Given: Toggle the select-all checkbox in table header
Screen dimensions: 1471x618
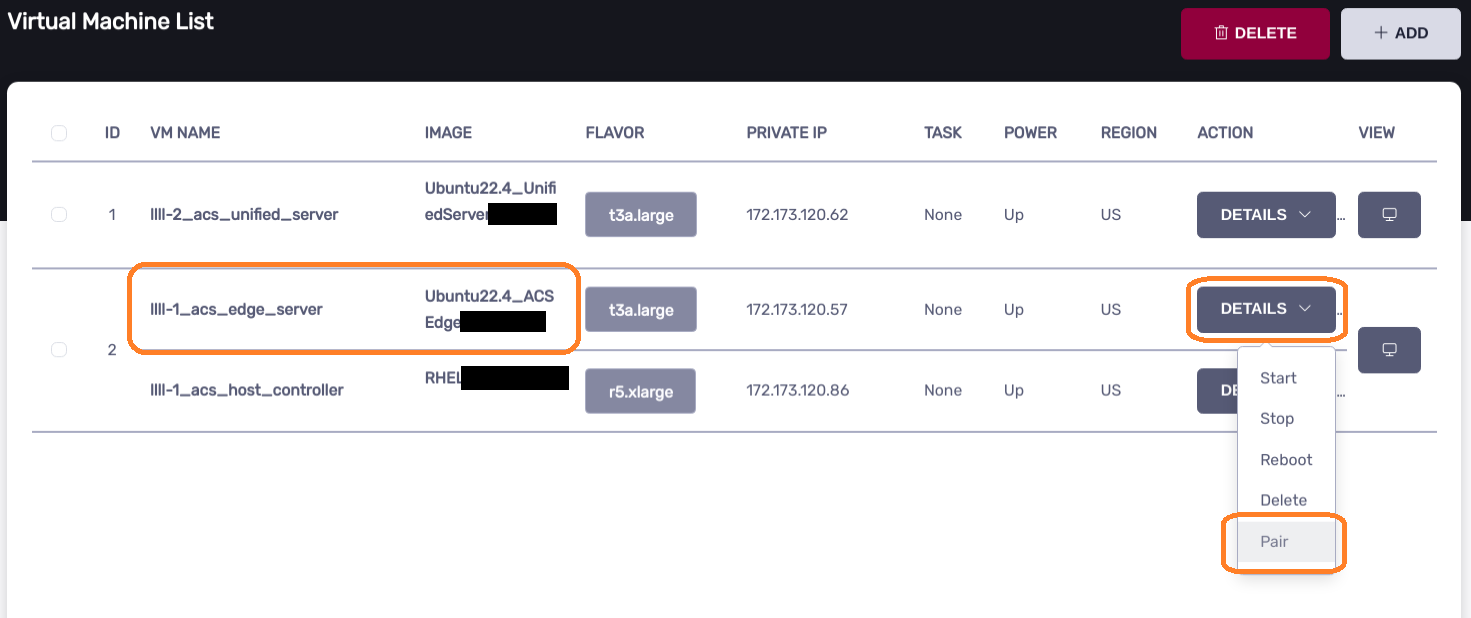Looking at the screenshot, I should (x=59, y=133).
